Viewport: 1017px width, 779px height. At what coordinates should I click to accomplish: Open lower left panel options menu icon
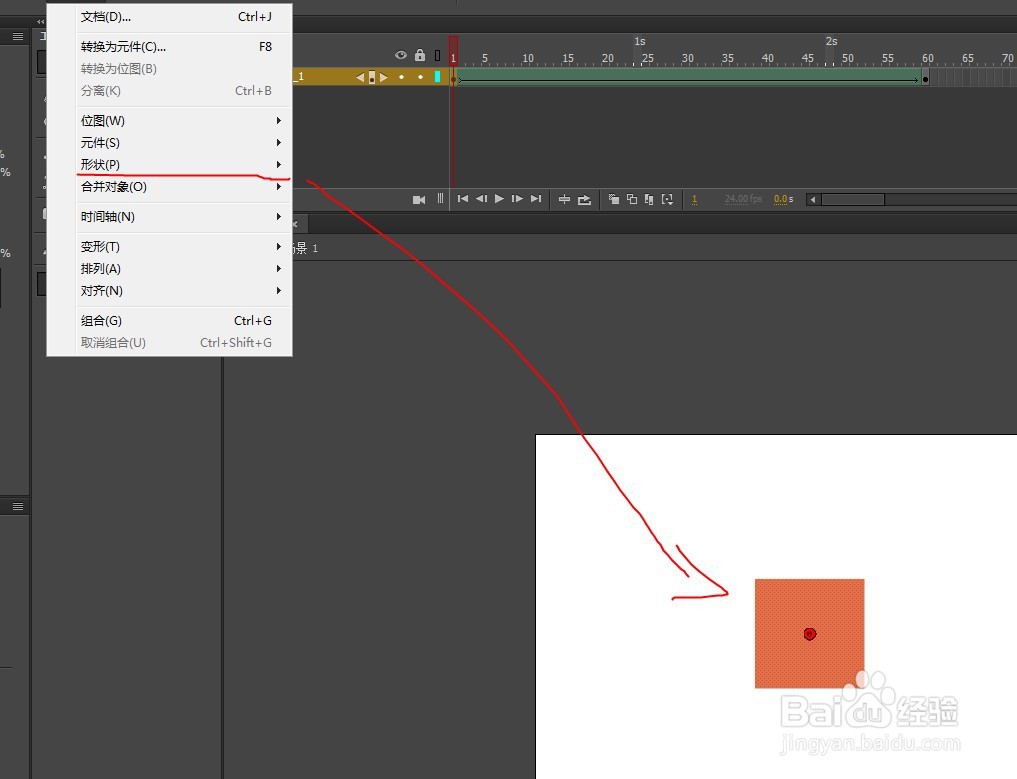[18, 507]
